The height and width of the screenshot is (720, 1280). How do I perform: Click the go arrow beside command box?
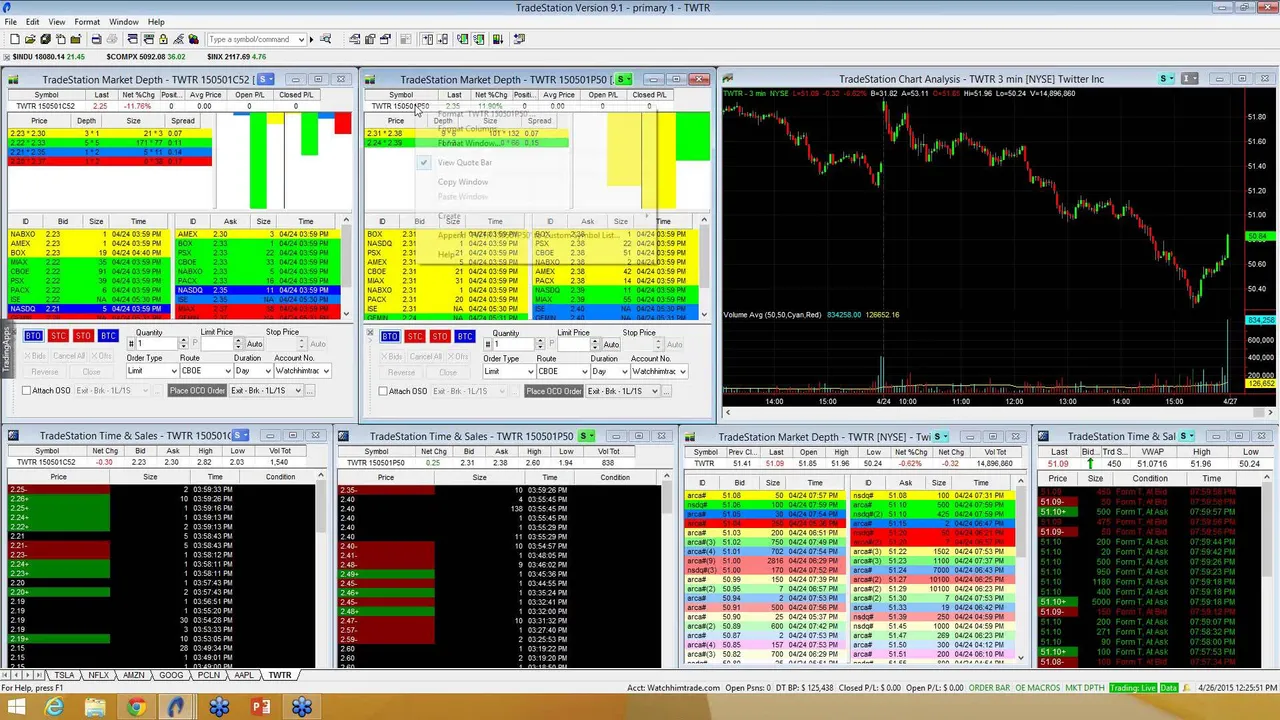(x=312, y=39)
